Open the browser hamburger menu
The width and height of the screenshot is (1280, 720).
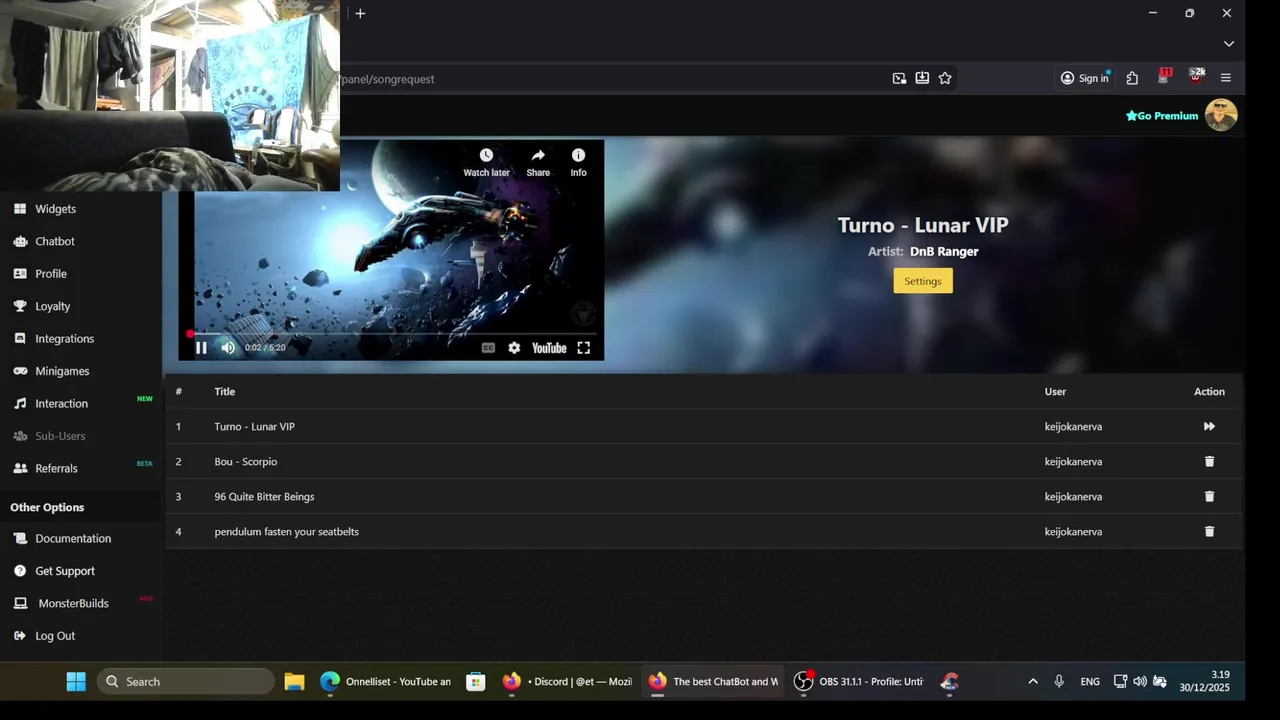[x=1226, y=78]
